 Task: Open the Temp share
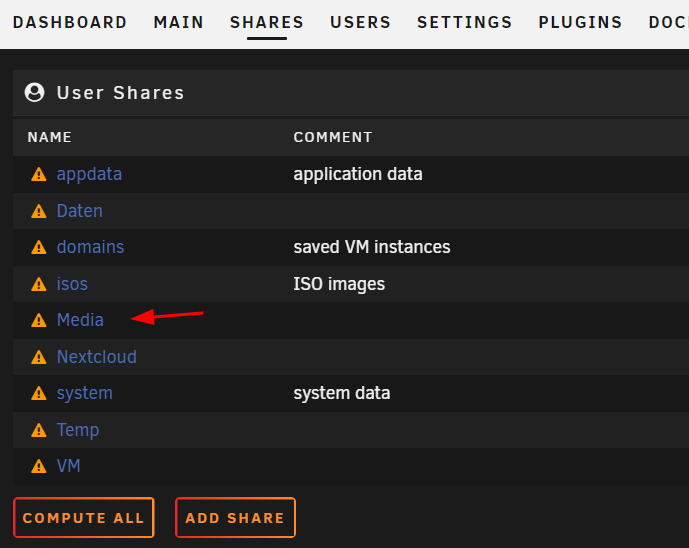[78, 430]
